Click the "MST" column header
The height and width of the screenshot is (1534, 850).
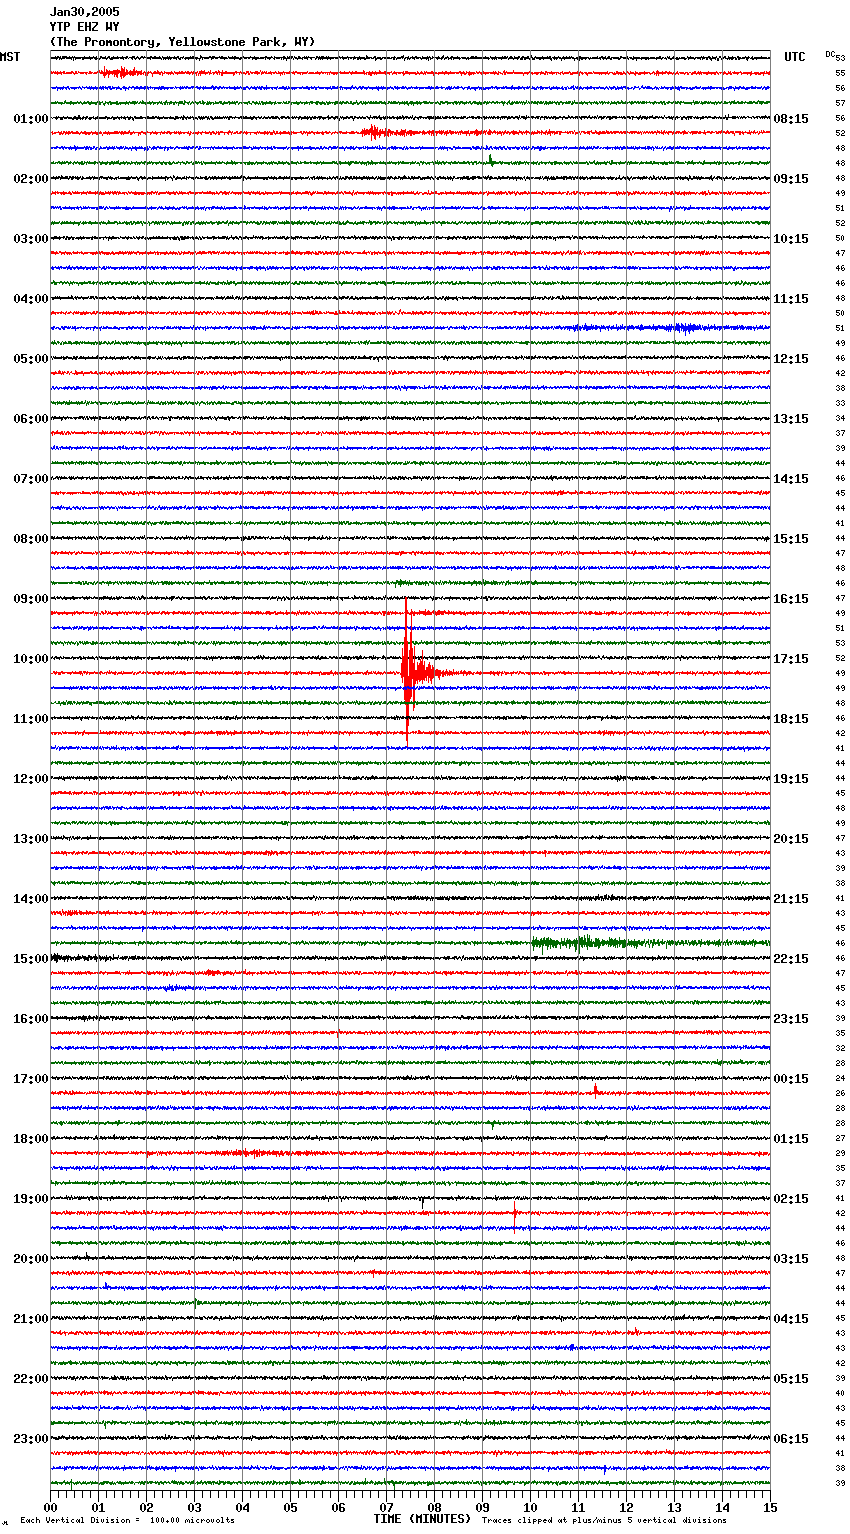pos(10,57)
